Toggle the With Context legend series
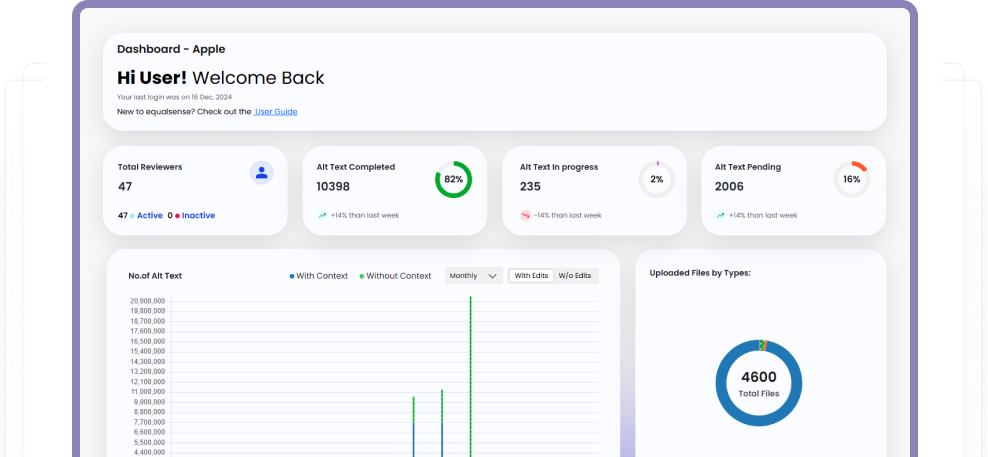 [x=318, y=276]
